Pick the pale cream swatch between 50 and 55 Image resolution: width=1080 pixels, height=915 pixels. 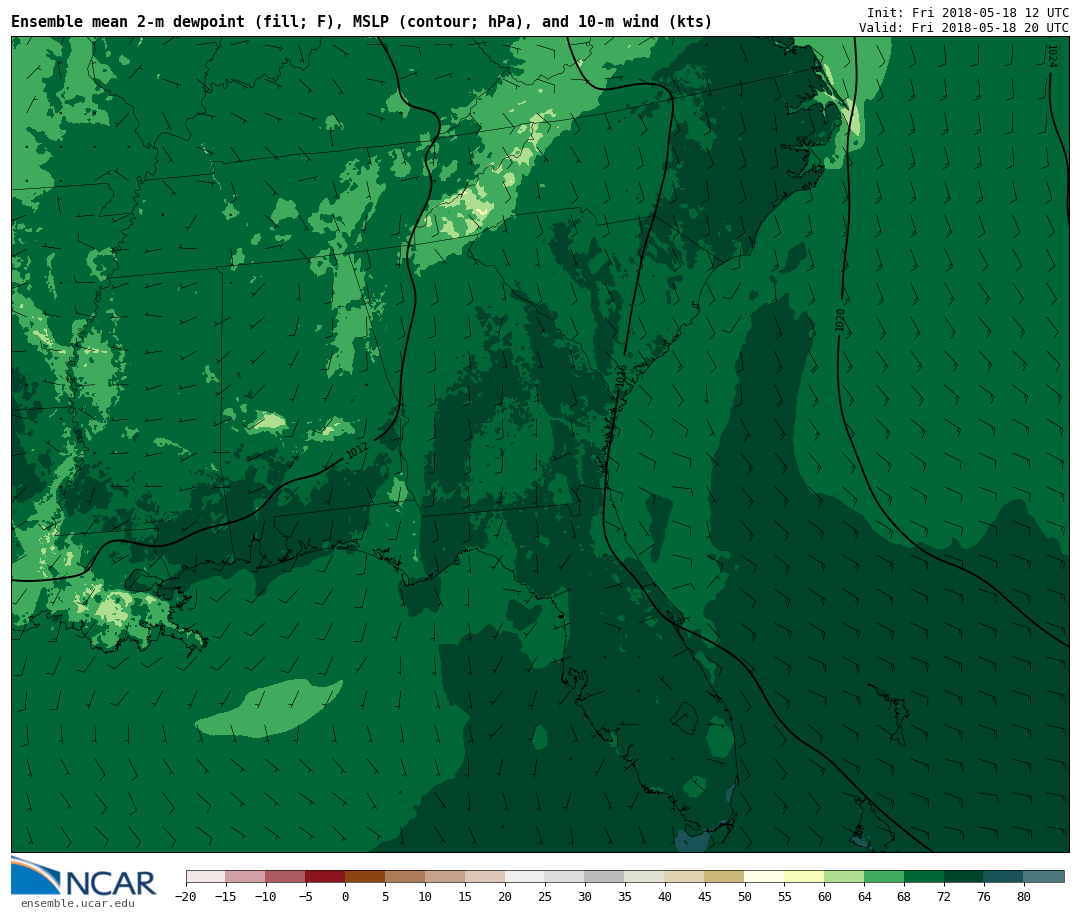(x=765, y=877)
